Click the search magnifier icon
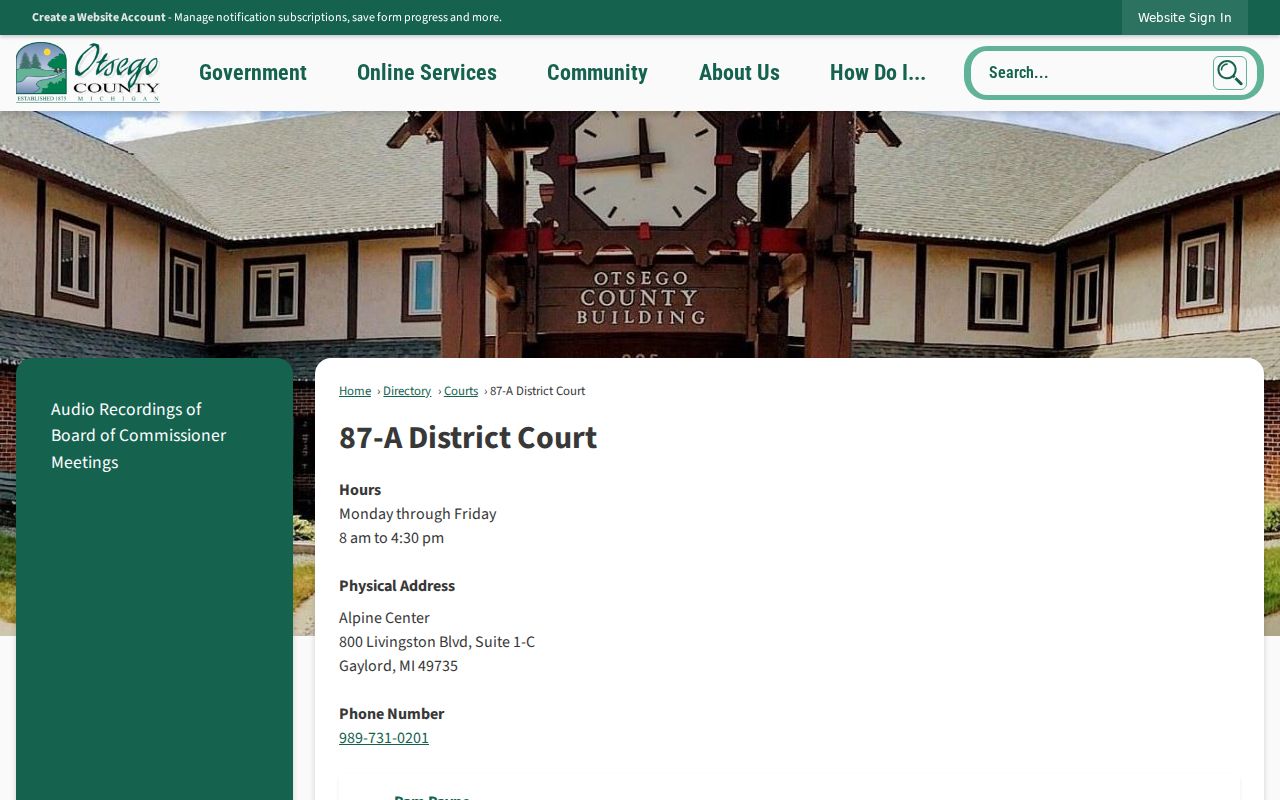This screenshot has width=1280, height=800. (1229, 73)
